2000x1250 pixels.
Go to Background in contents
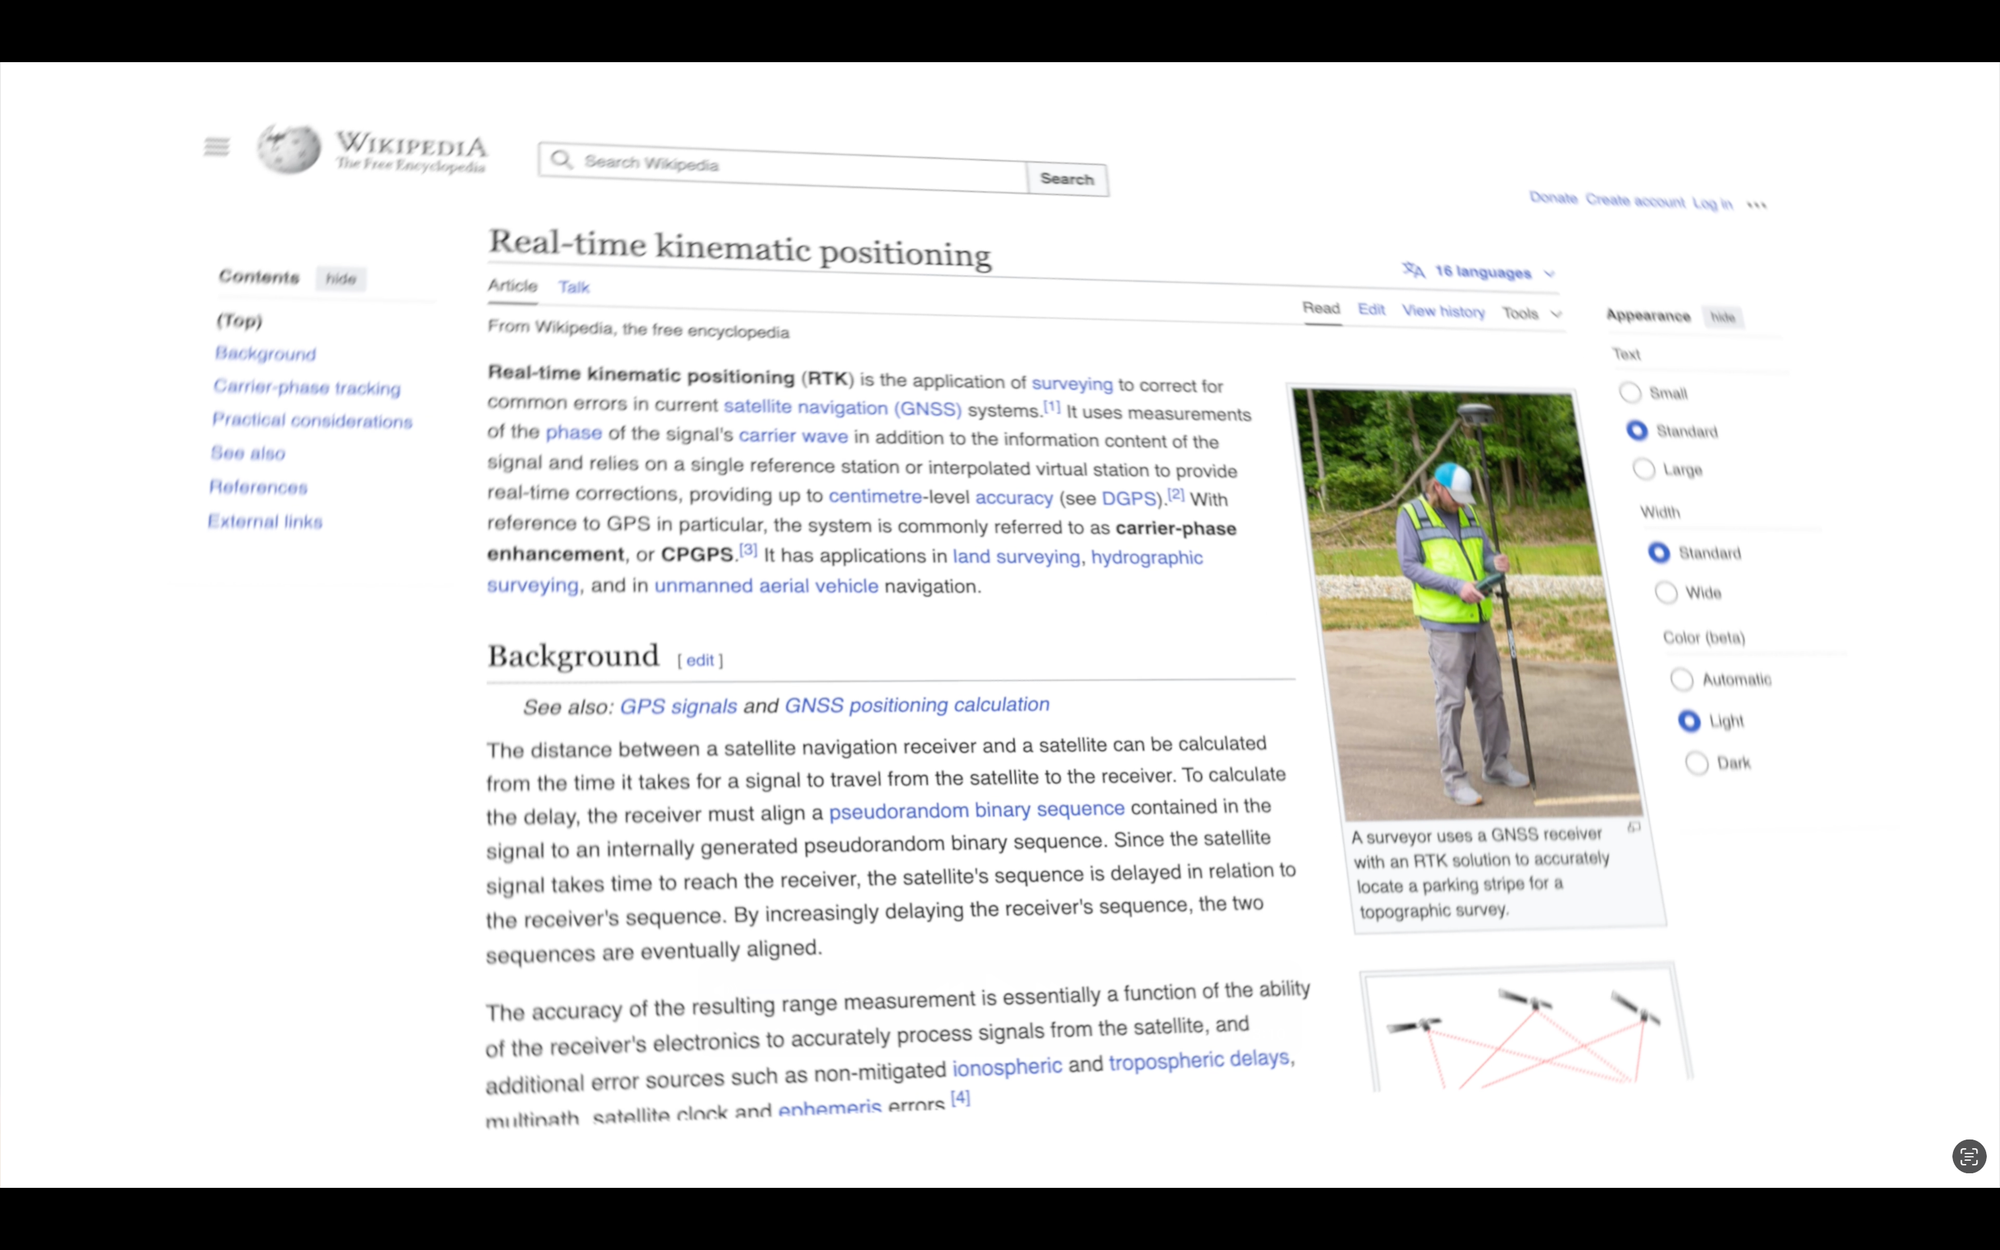[x=265, y=354]
